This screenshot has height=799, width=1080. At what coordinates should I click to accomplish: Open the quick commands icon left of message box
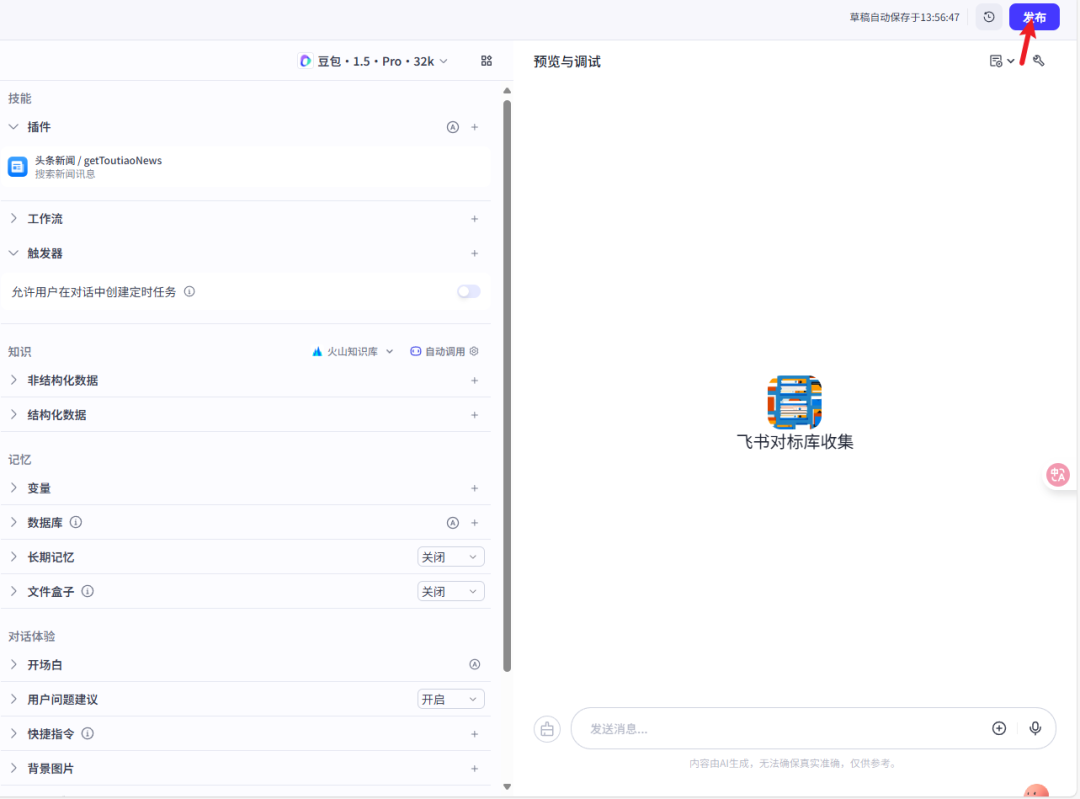point(546,728)
